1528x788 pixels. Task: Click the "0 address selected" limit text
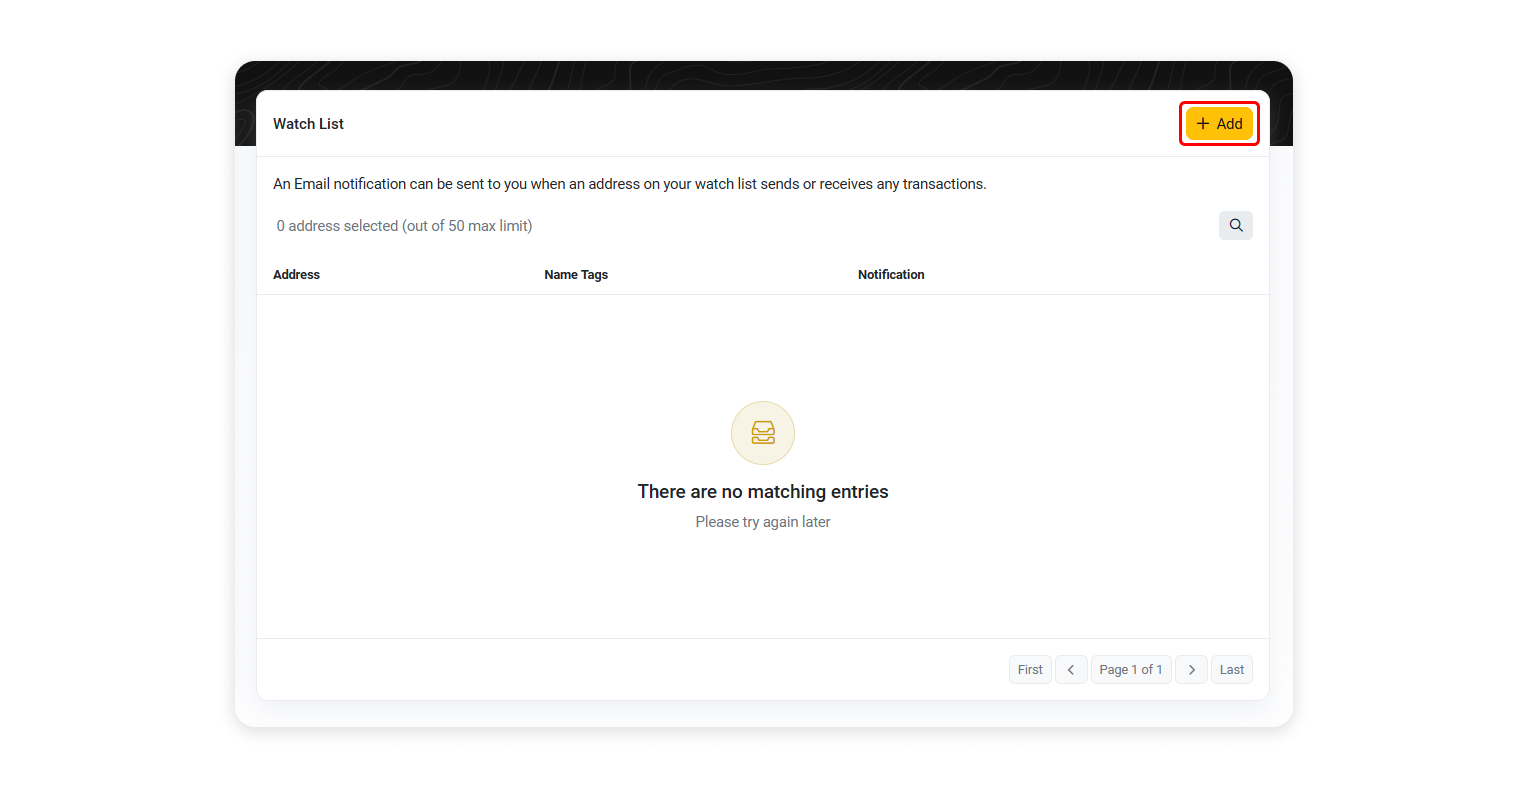pyautogui.click(x=404, y=226)
